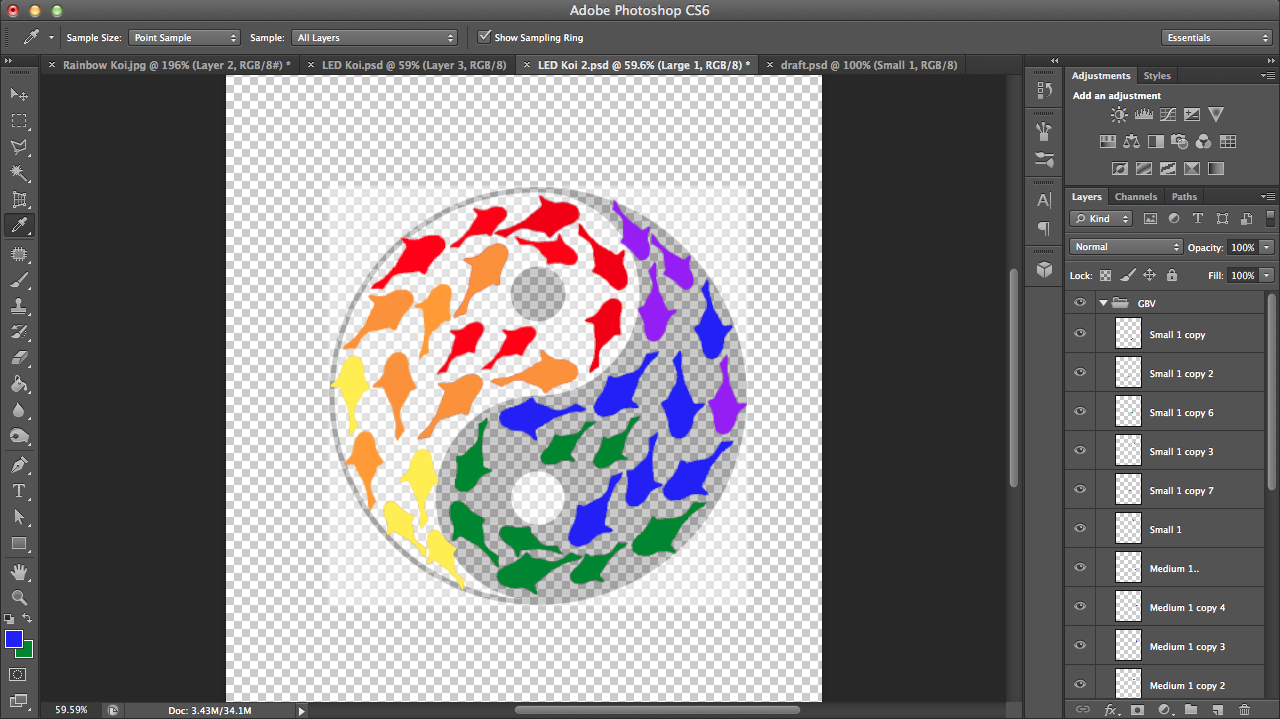
Task: Open the Point Sample size dropdown
Action: 184,37
